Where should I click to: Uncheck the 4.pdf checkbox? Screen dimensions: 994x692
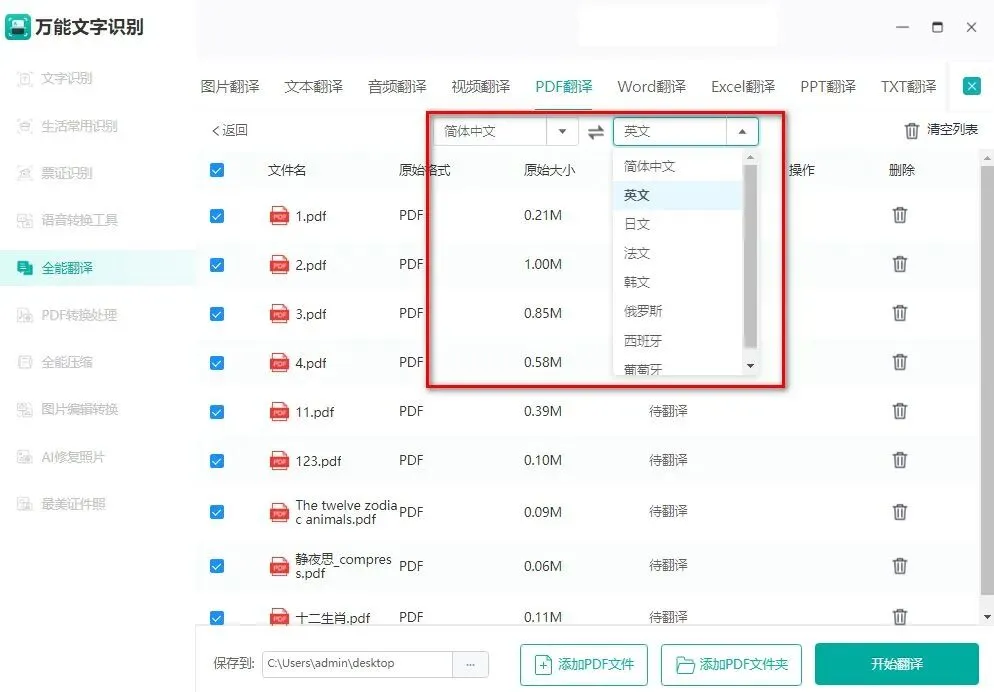pos(217,362)
